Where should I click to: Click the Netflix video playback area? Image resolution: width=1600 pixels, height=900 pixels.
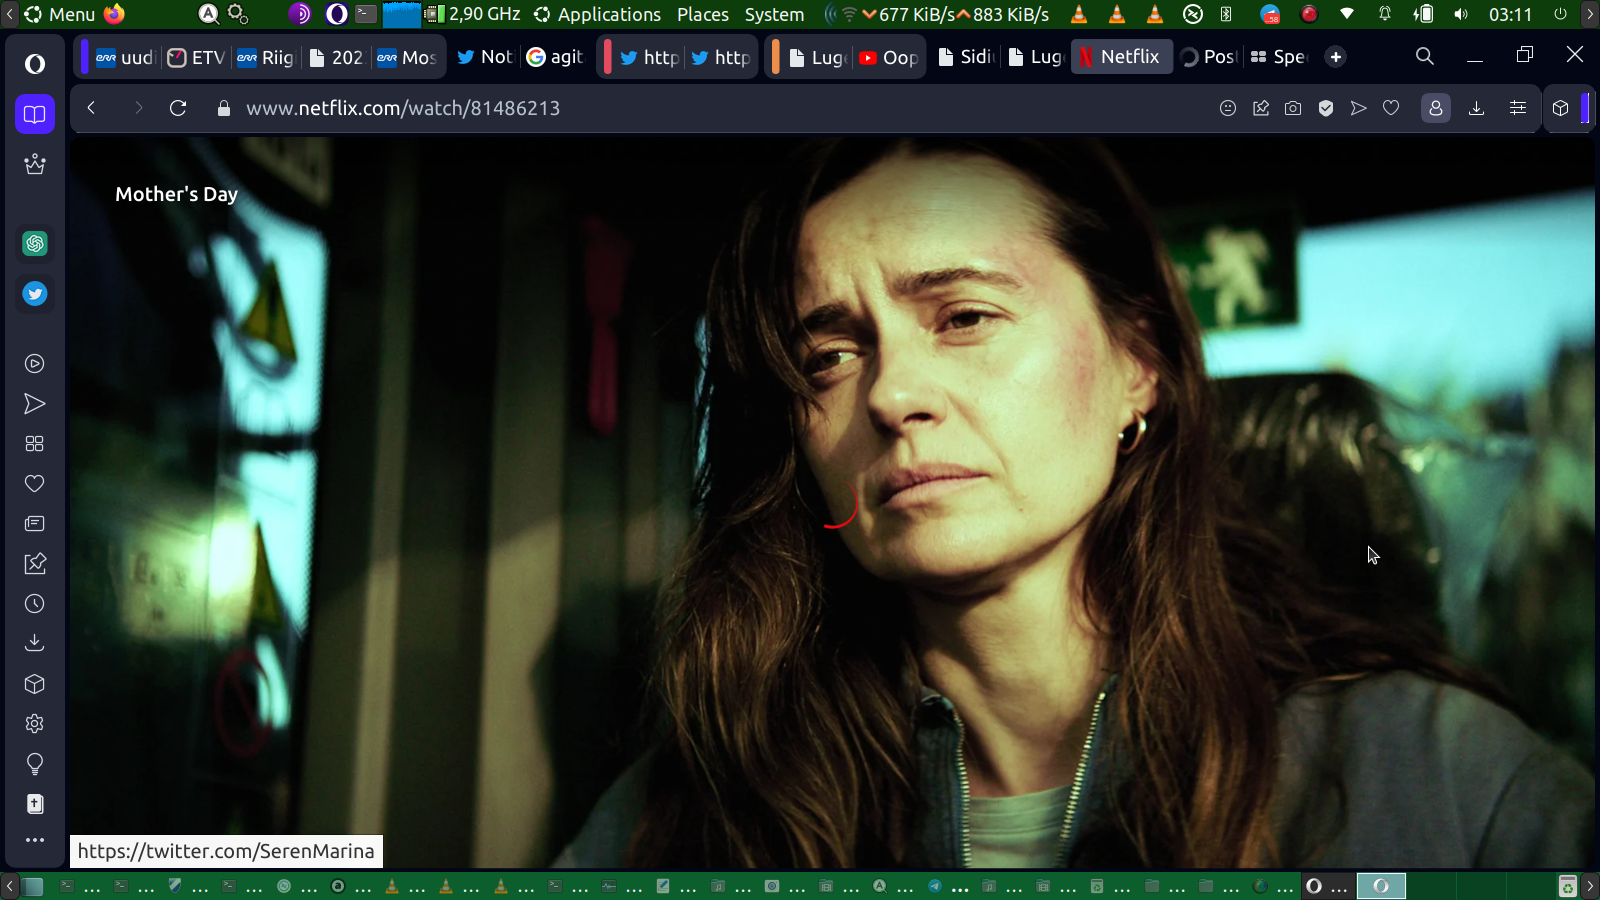point(832,502)
